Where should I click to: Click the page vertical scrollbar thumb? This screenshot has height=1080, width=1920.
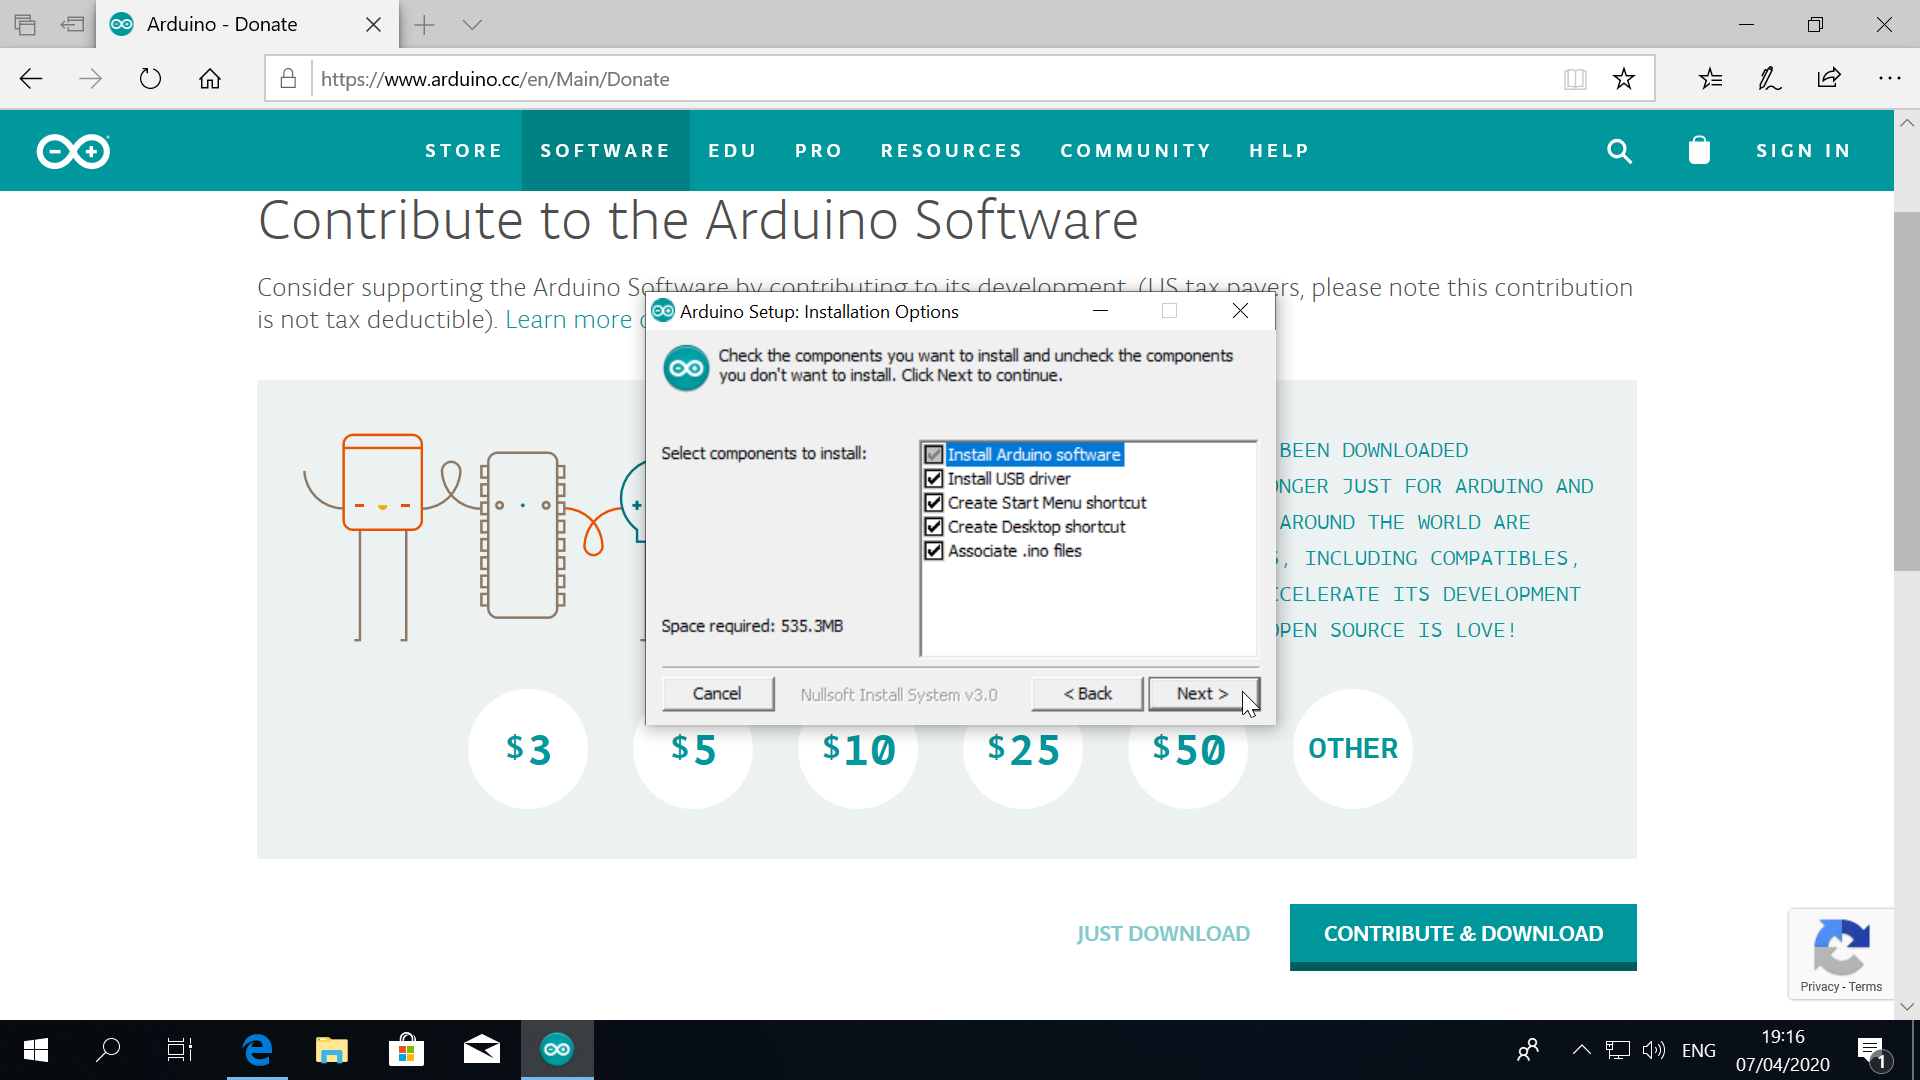(1906, 392)
